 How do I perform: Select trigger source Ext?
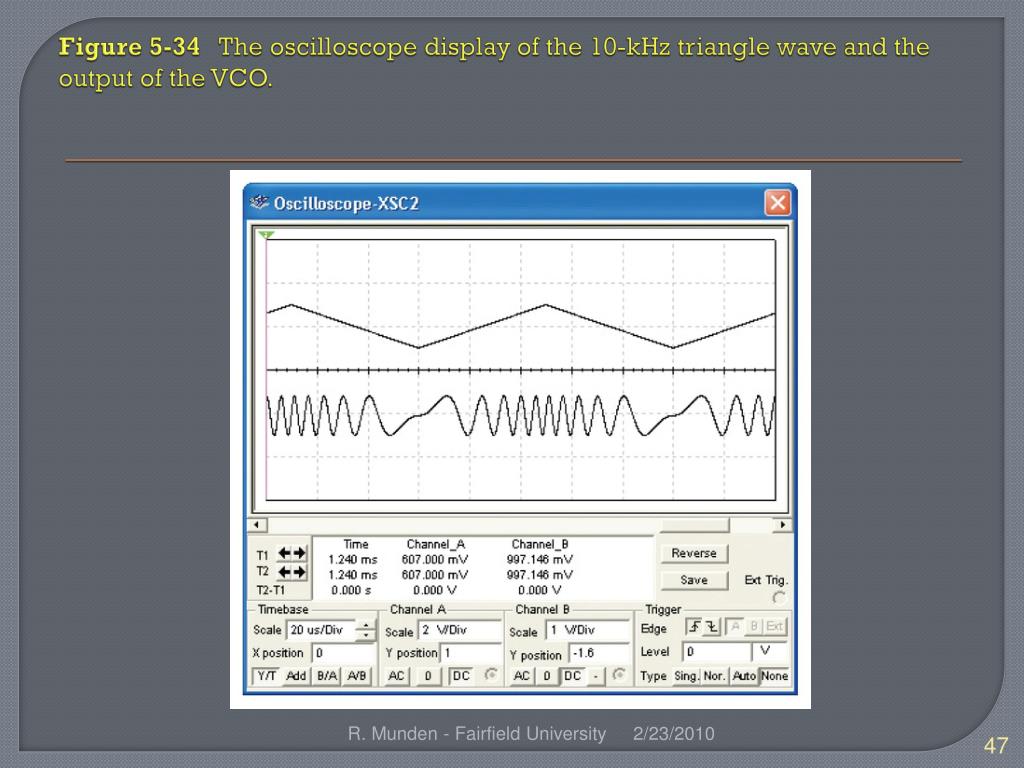(x=775, y=627)
